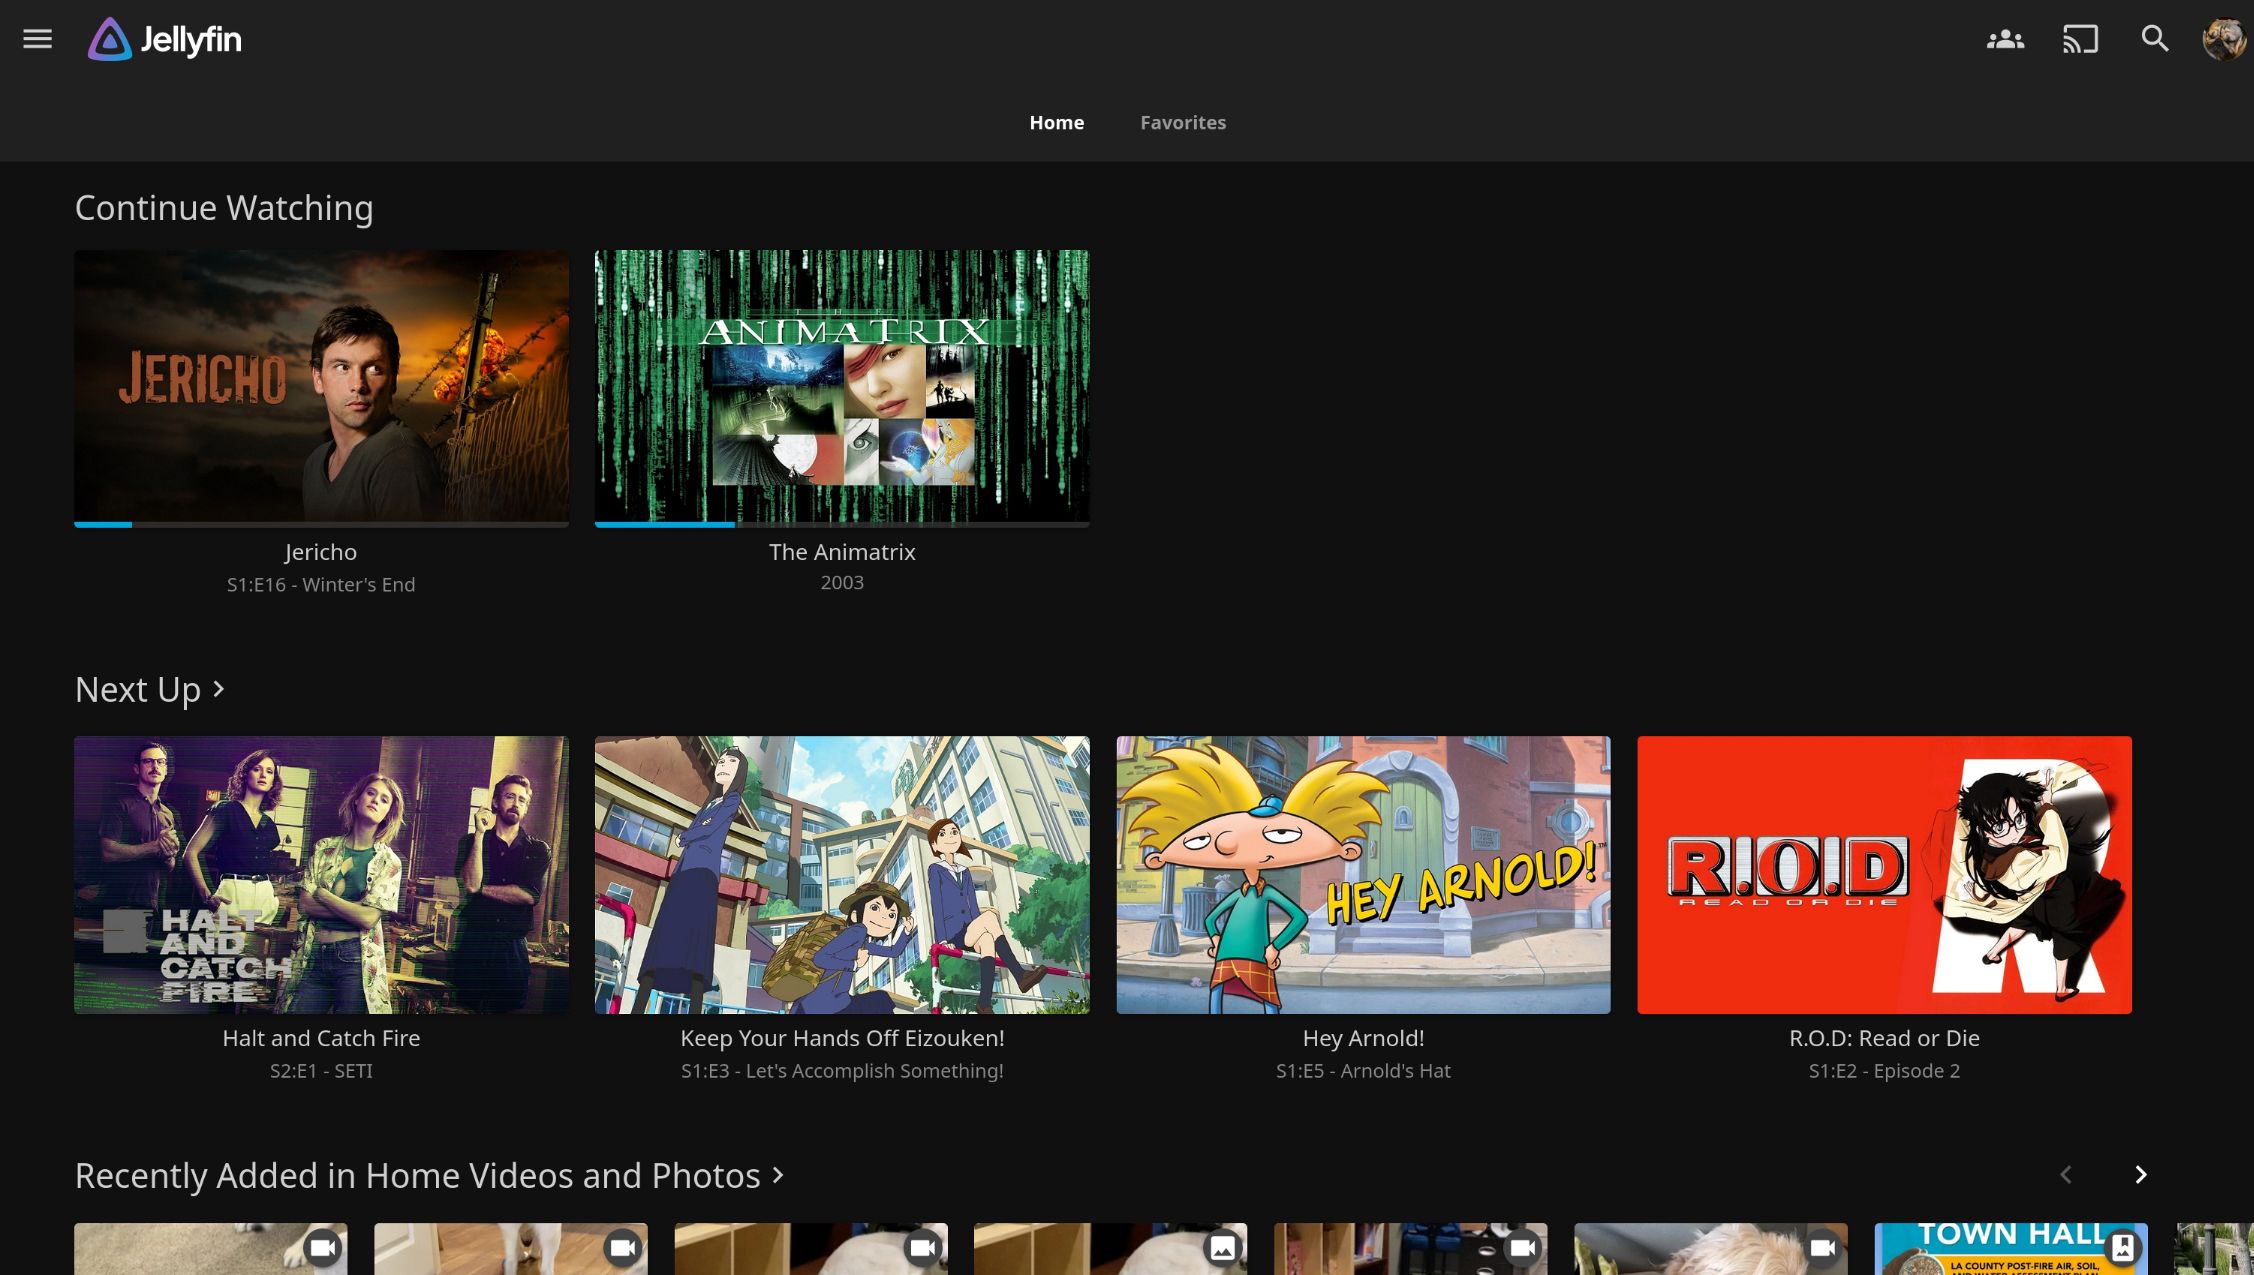
Task: Click the Continue Watching heading
Action: [x=224, y=208]
